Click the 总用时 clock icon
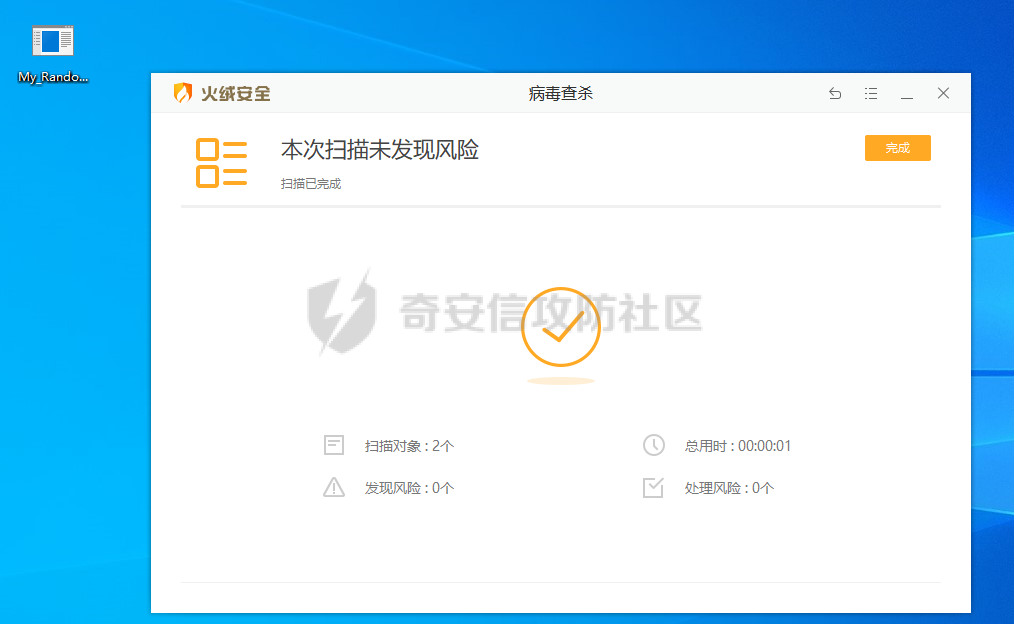 (654, 446)
